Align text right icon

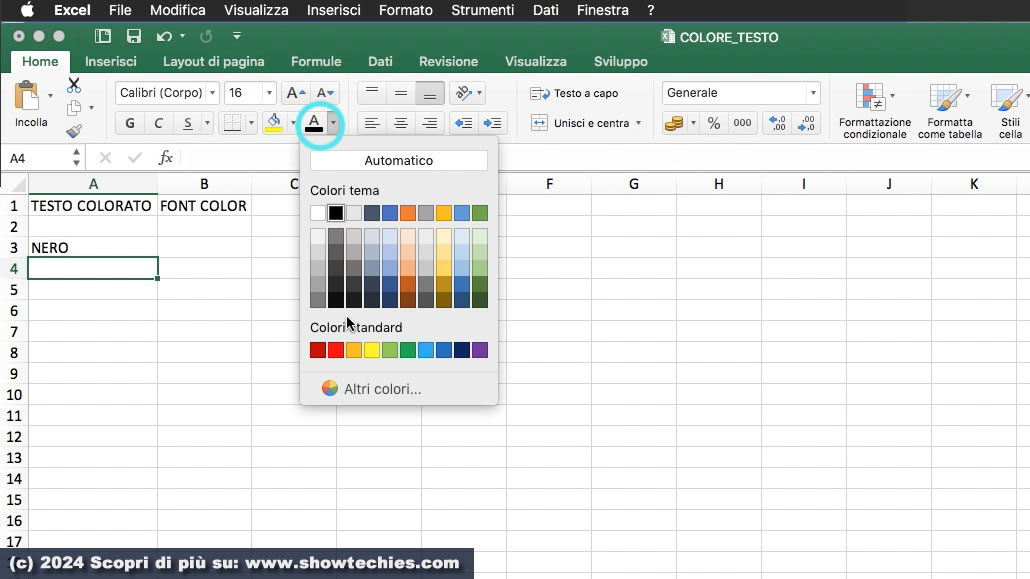(x=430, y=123)
